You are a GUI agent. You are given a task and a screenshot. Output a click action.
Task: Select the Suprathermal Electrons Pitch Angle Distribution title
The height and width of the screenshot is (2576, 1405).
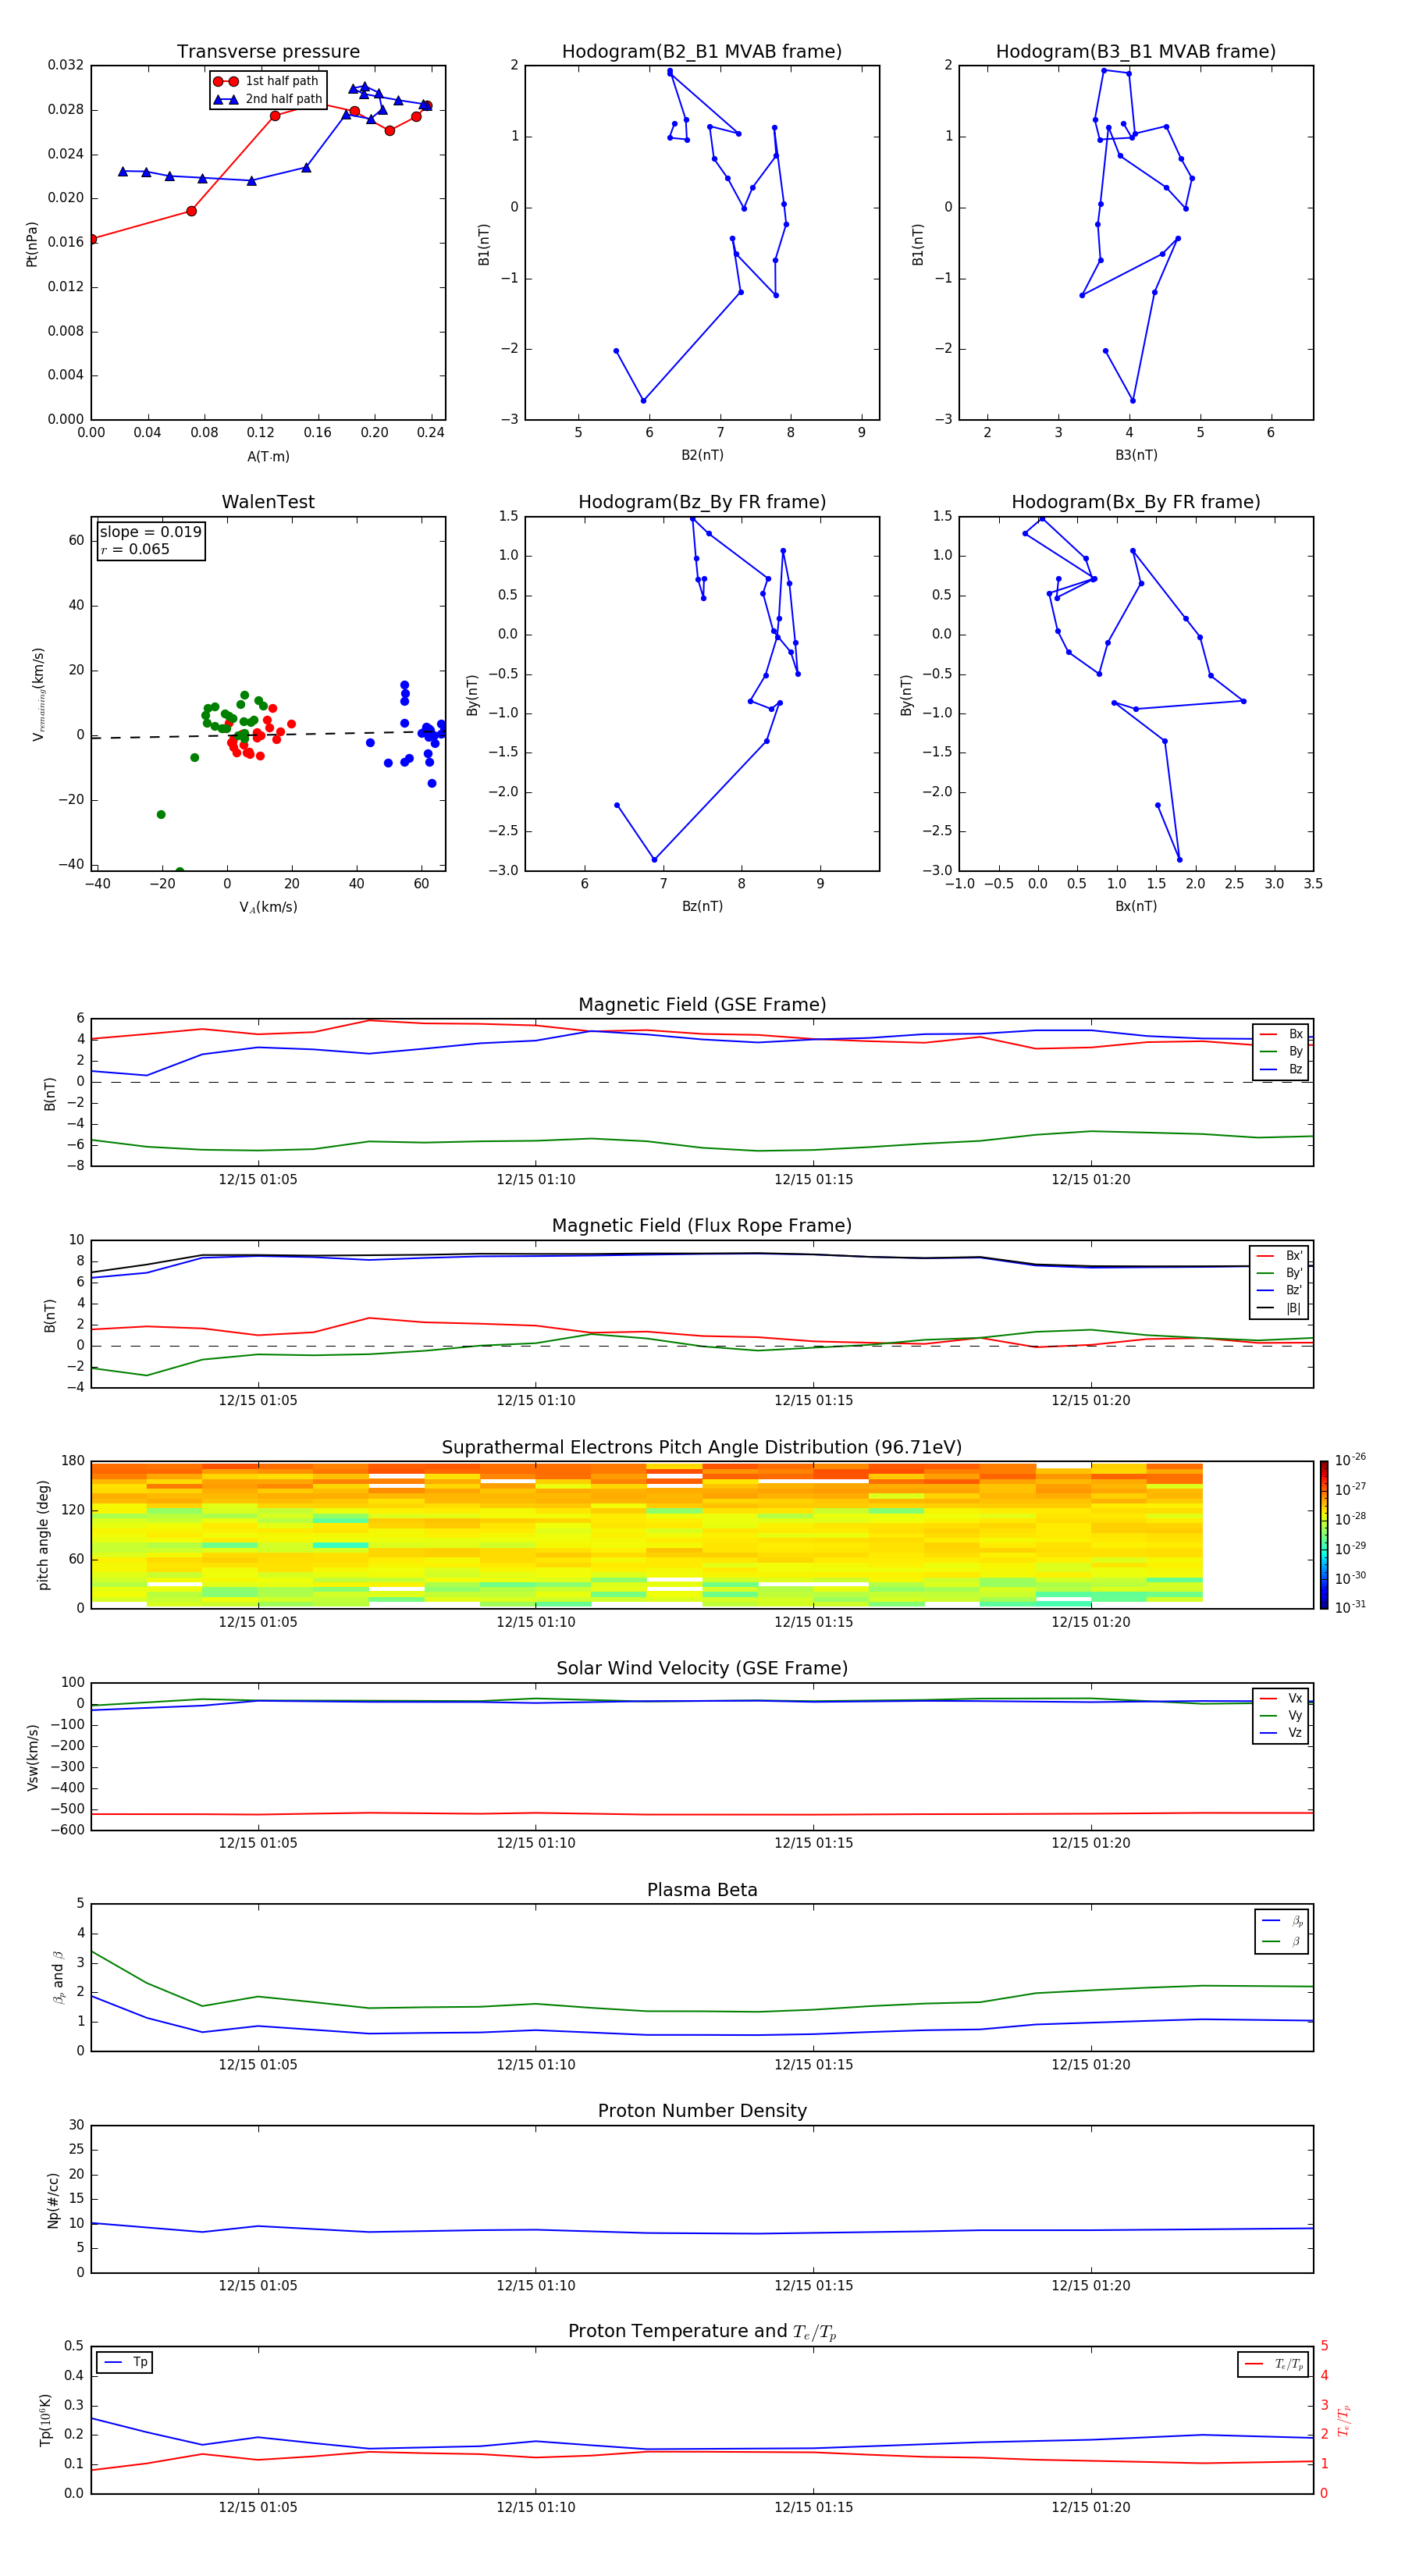702,1448
